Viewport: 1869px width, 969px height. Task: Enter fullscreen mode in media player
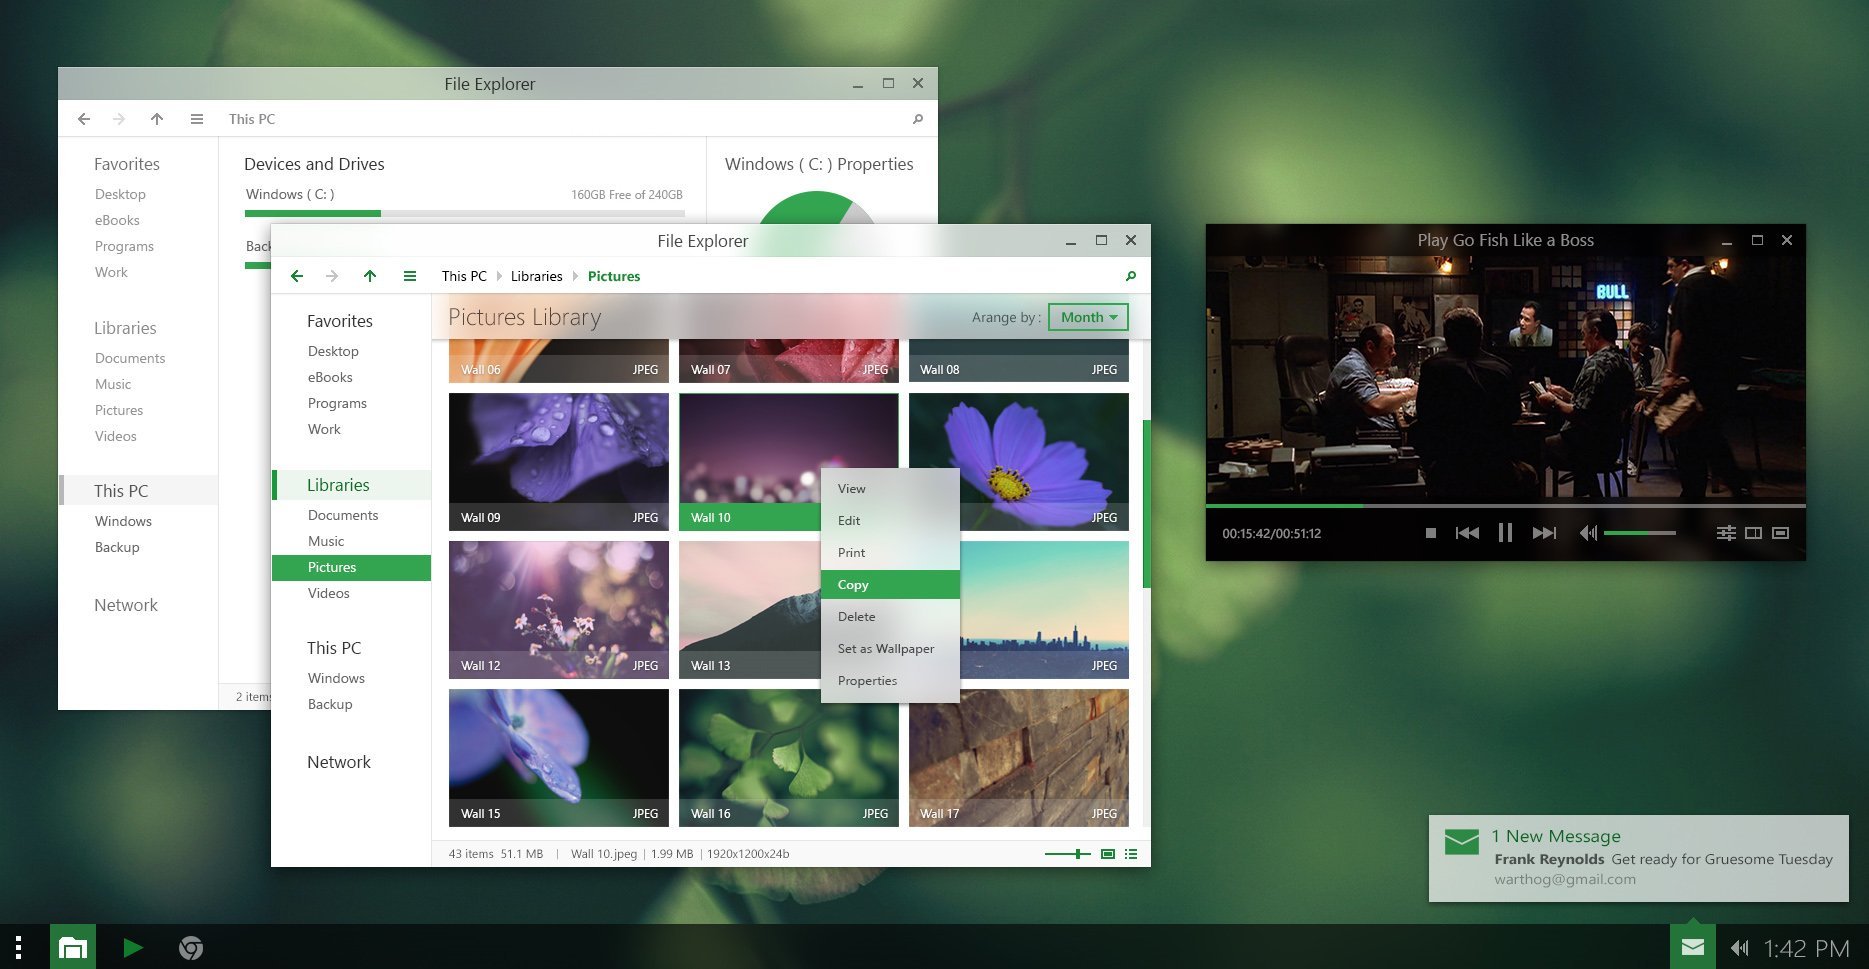click(1781, 533)
